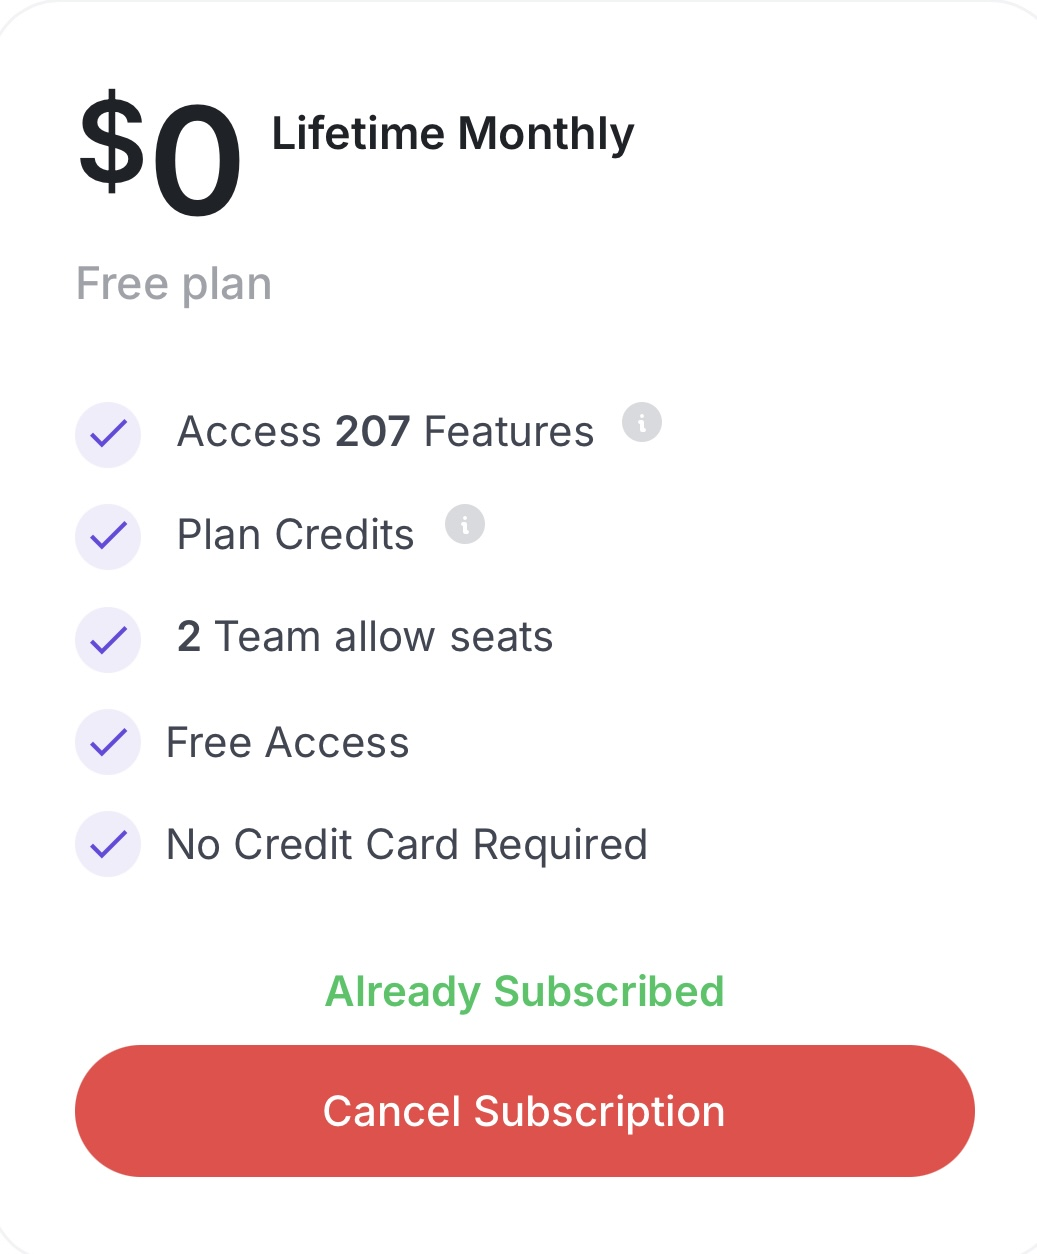Click the checkmark icon beside Plan Credits

tap(108, 537)
